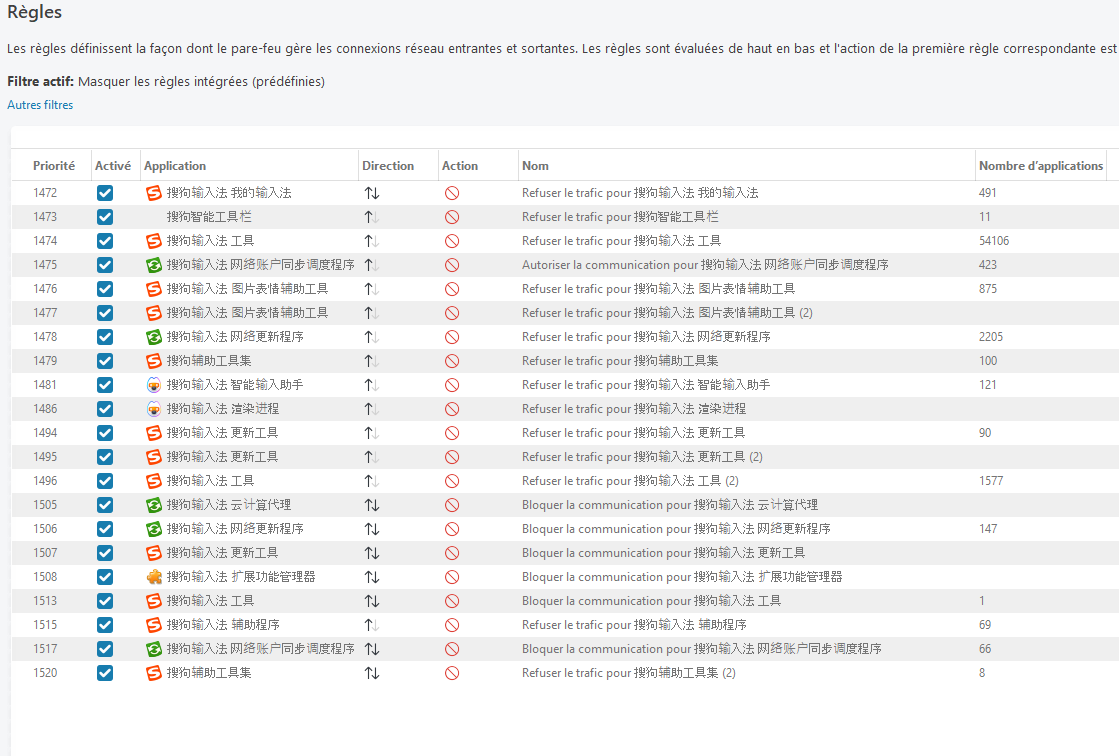
Task: Click the green update app icon in row 1478
Action: [x=153, y=337]
